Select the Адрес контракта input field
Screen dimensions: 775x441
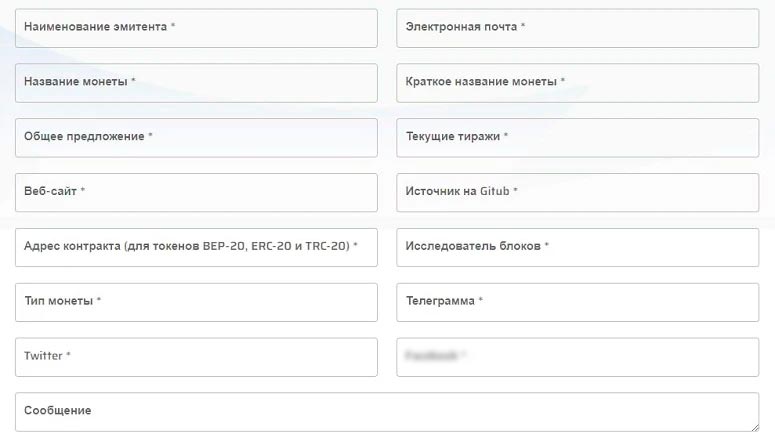tap(196, 248)
